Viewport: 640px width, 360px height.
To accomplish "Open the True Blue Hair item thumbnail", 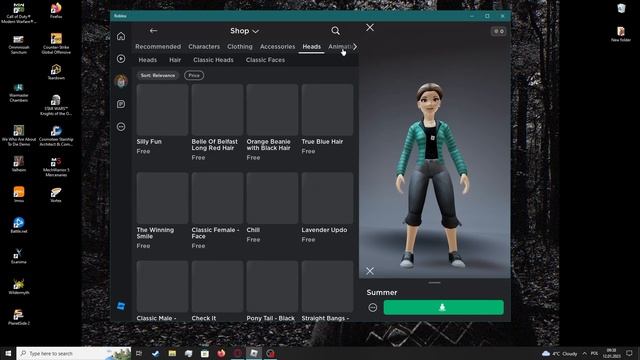I will coord(327,110).
